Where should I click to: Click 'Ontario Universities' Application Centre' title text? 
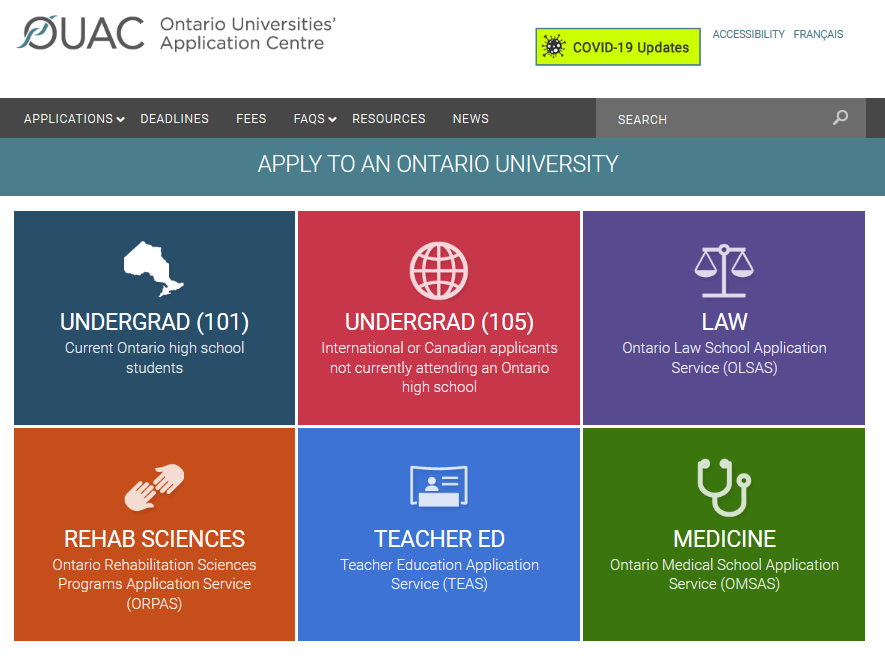248,33
